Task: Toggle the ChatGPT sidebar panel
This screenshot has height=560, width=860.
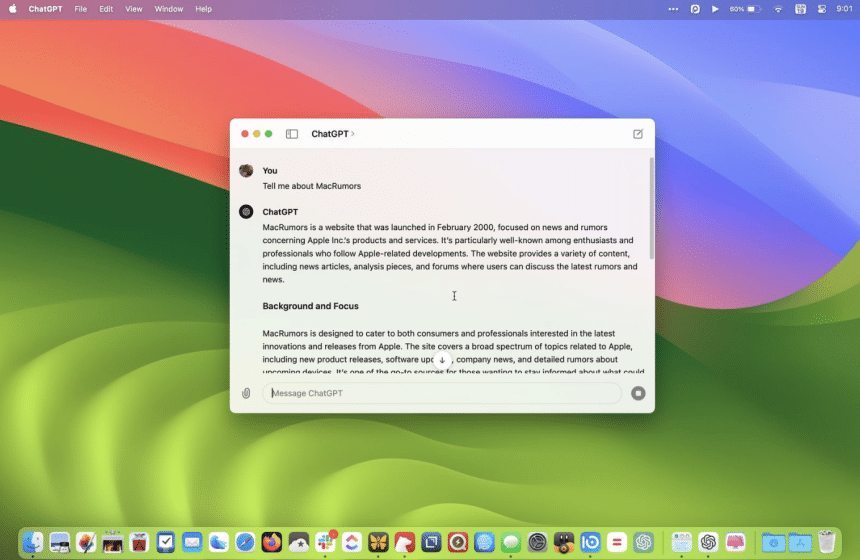Action: pyautogui.click(x=292, y=134)
